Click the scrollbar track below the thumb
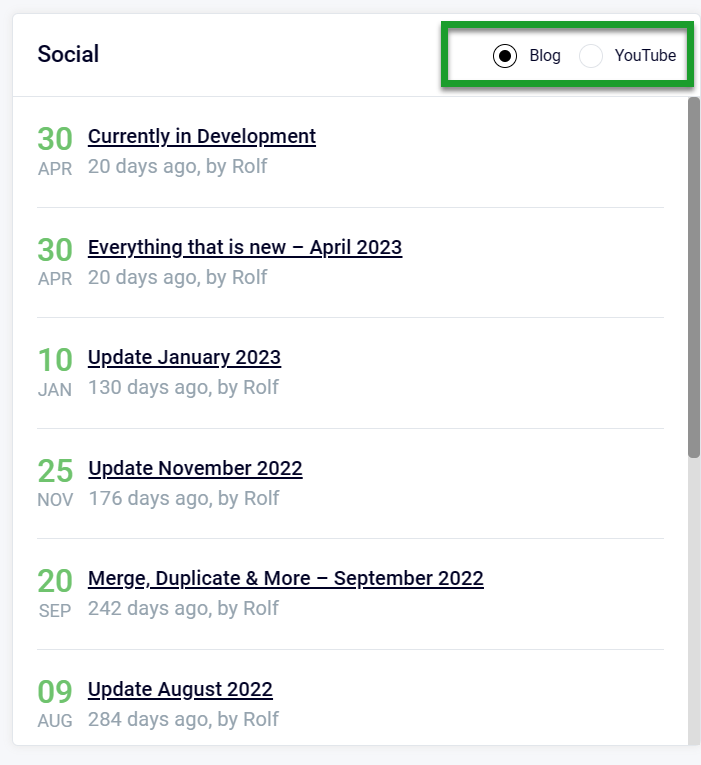This screenshot has height=765, width=701. pos(693,600)
